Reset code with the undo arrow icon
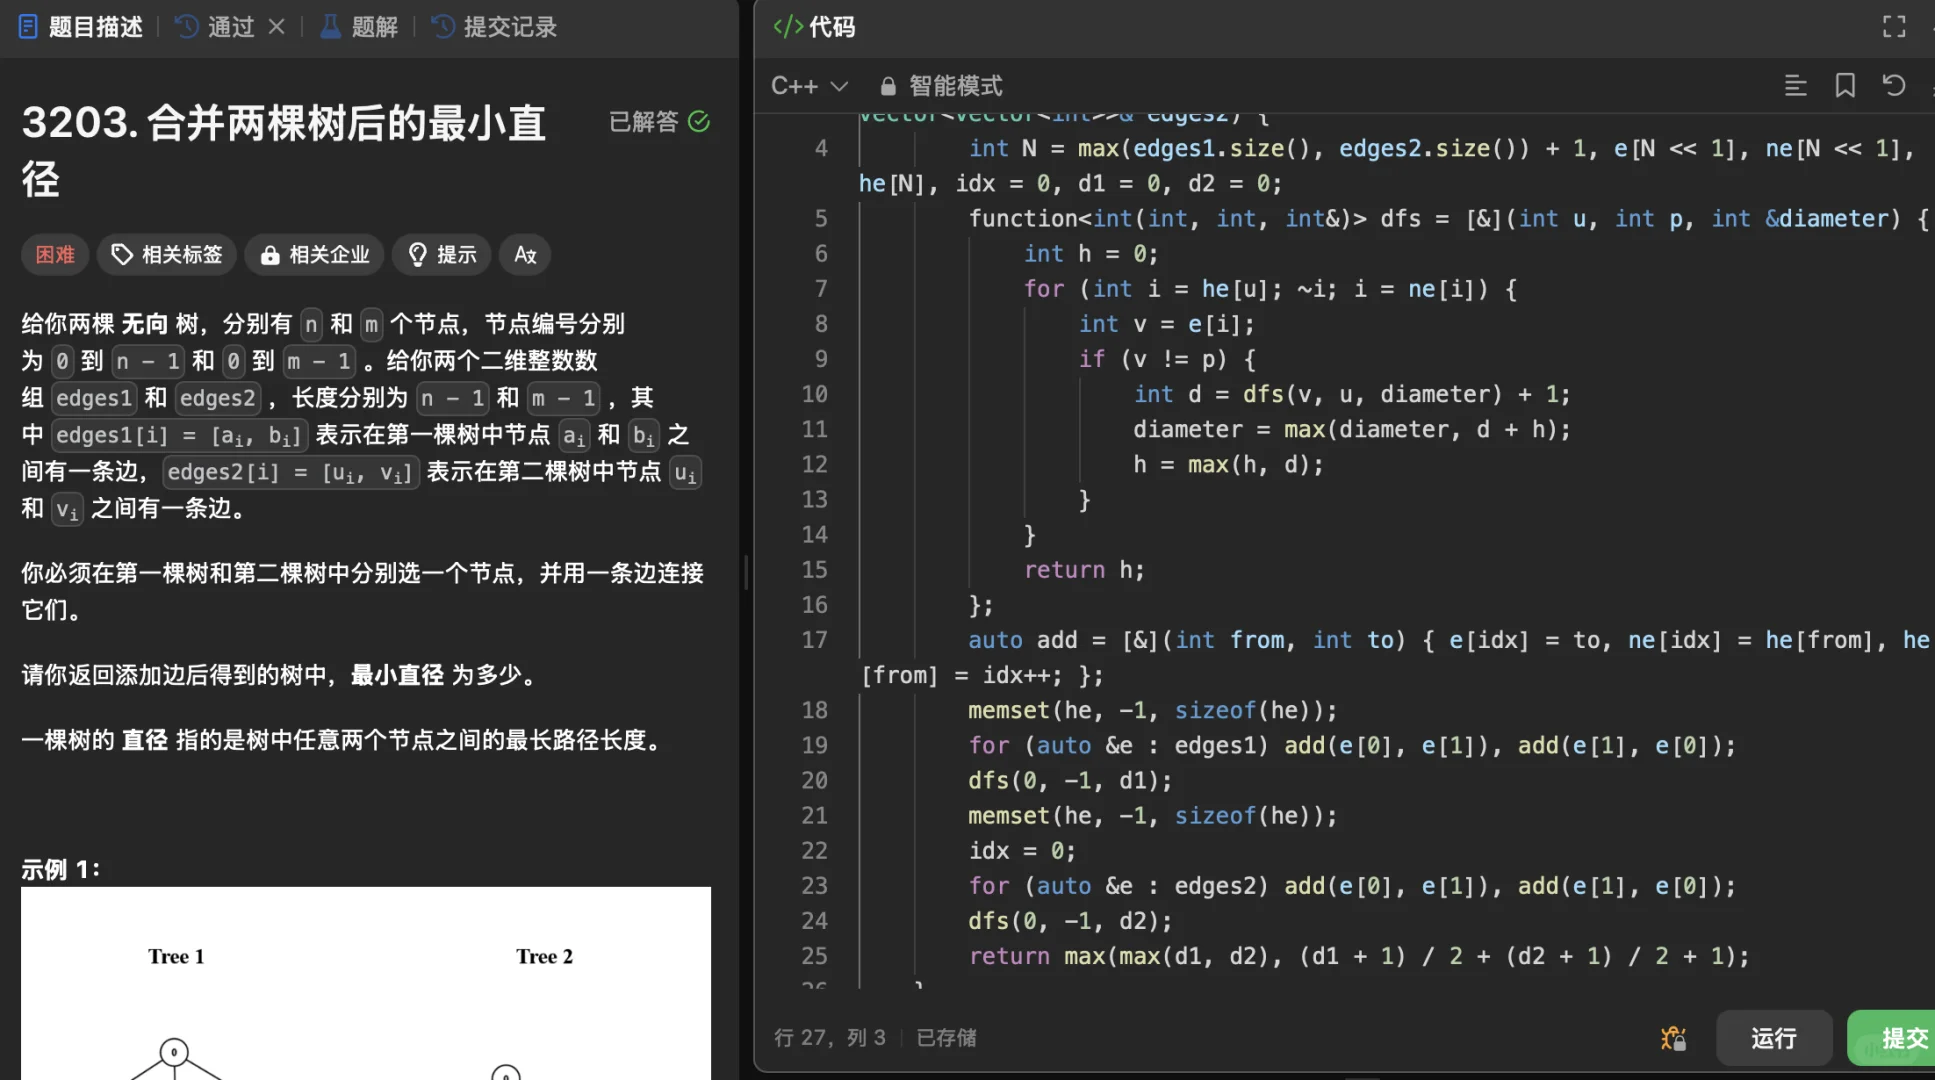The image size is (1935, 1080). click(x=1893, y=86)
